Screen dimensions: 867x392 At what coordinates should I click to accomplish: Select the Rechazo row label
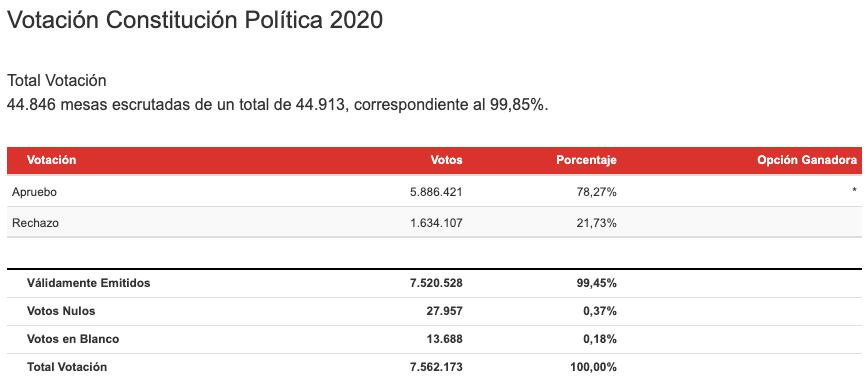[35, 223]
